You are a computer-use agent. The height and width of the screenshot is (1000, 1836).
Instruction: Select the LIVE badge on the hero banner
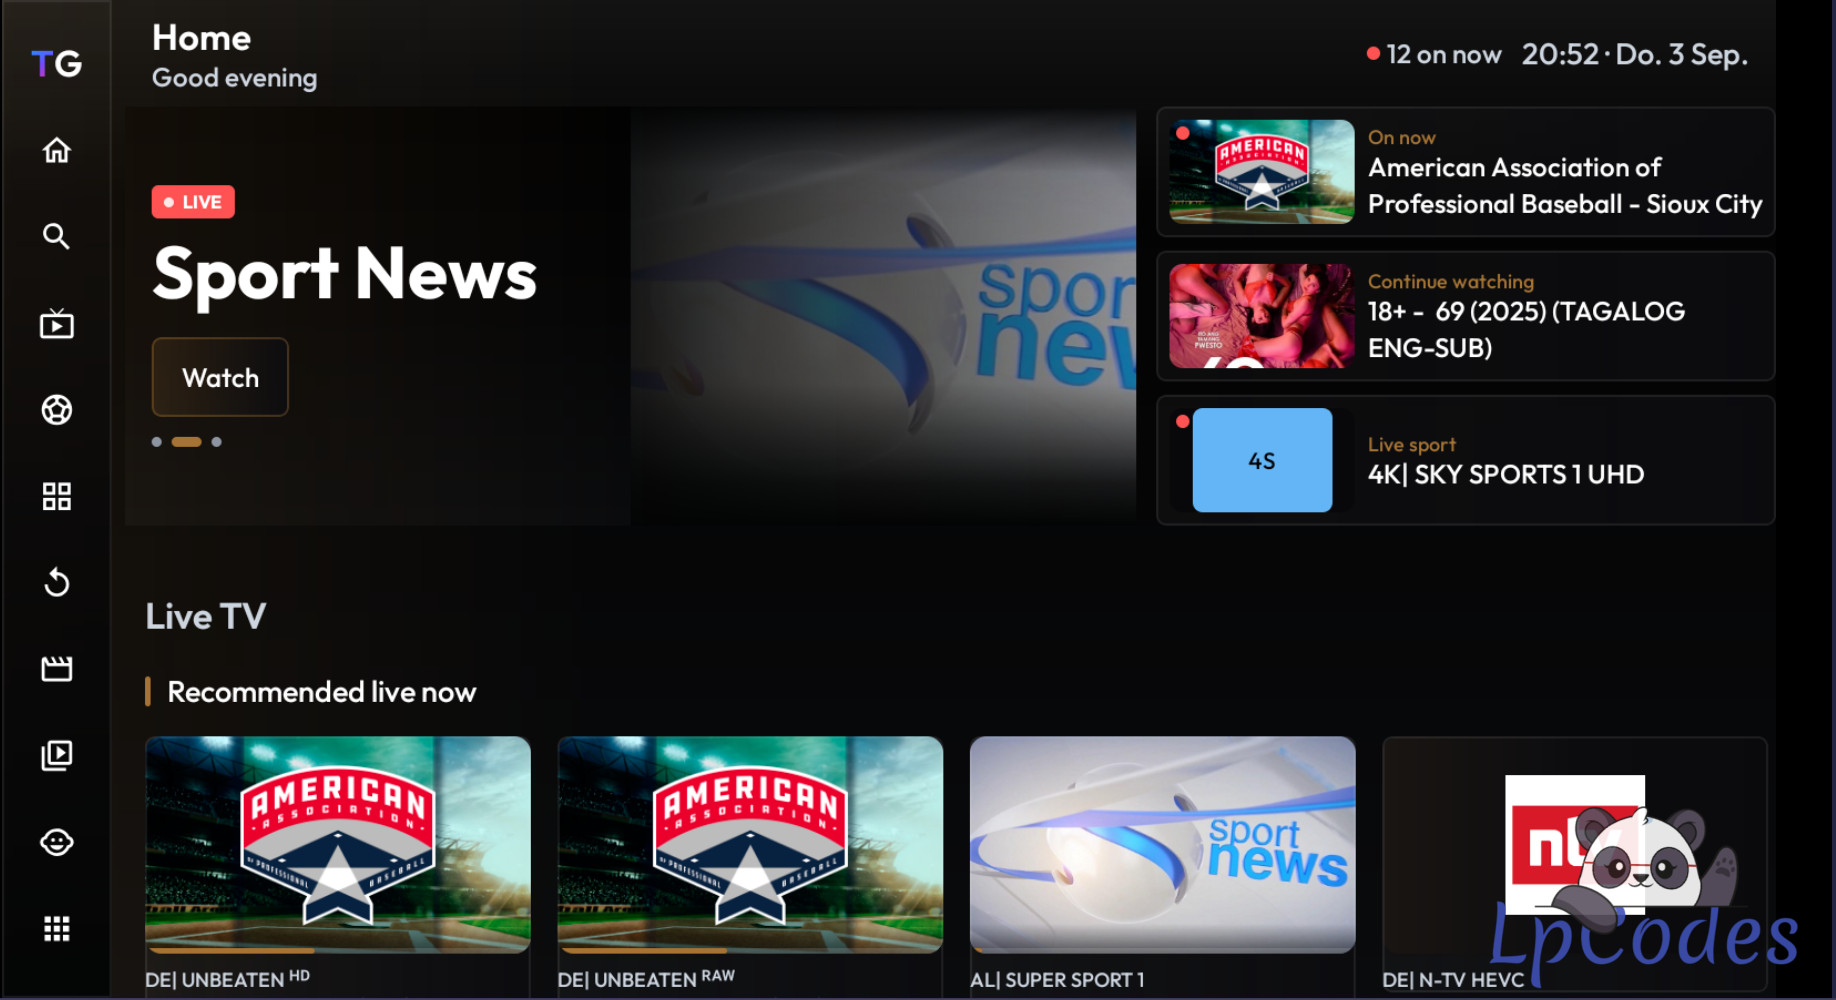[193, 202]
